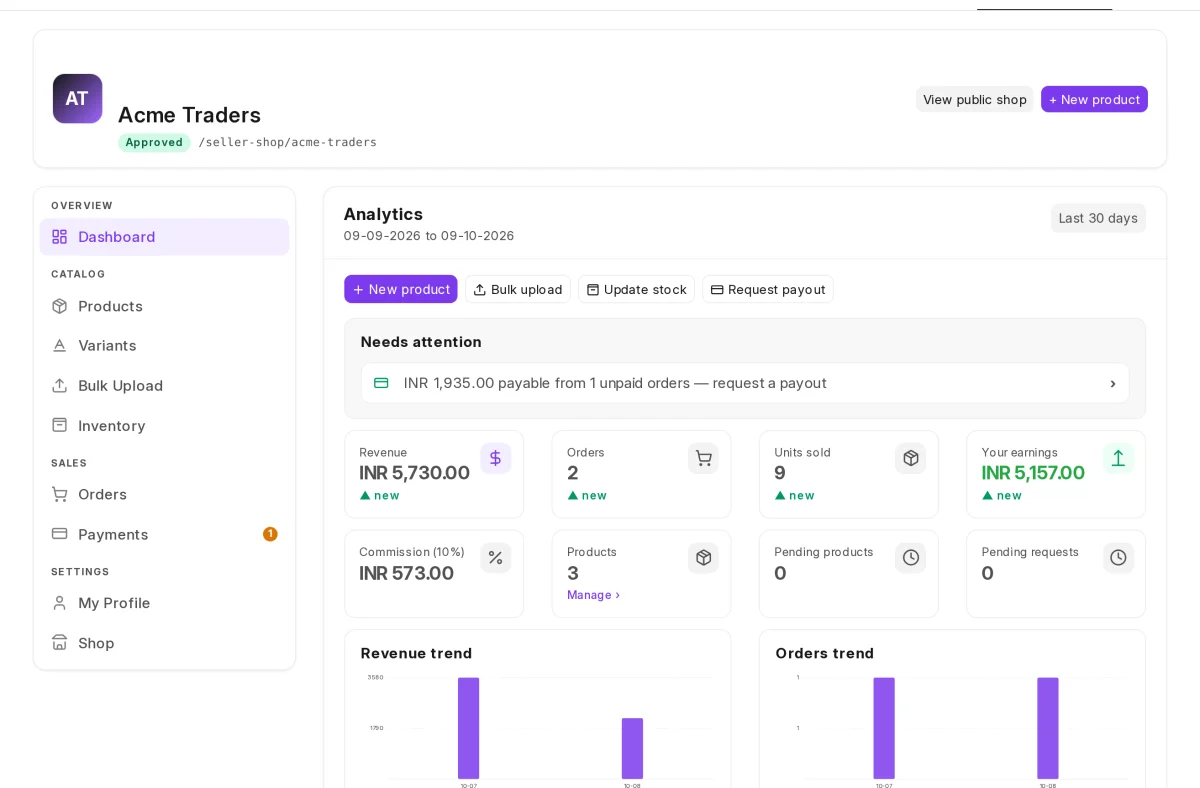Screen dimensions: 1200x788
Task: Click the Pending products clock icon
Action: click(x=910, y=557)
